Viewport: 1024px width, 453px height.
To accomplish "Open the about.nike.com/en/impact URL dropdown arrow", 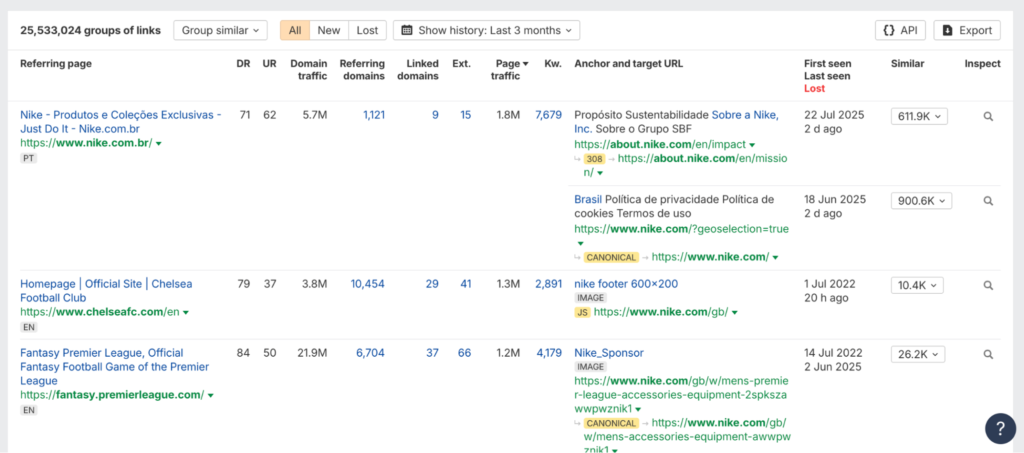I will pyautogui.click(x=752, y=145).
